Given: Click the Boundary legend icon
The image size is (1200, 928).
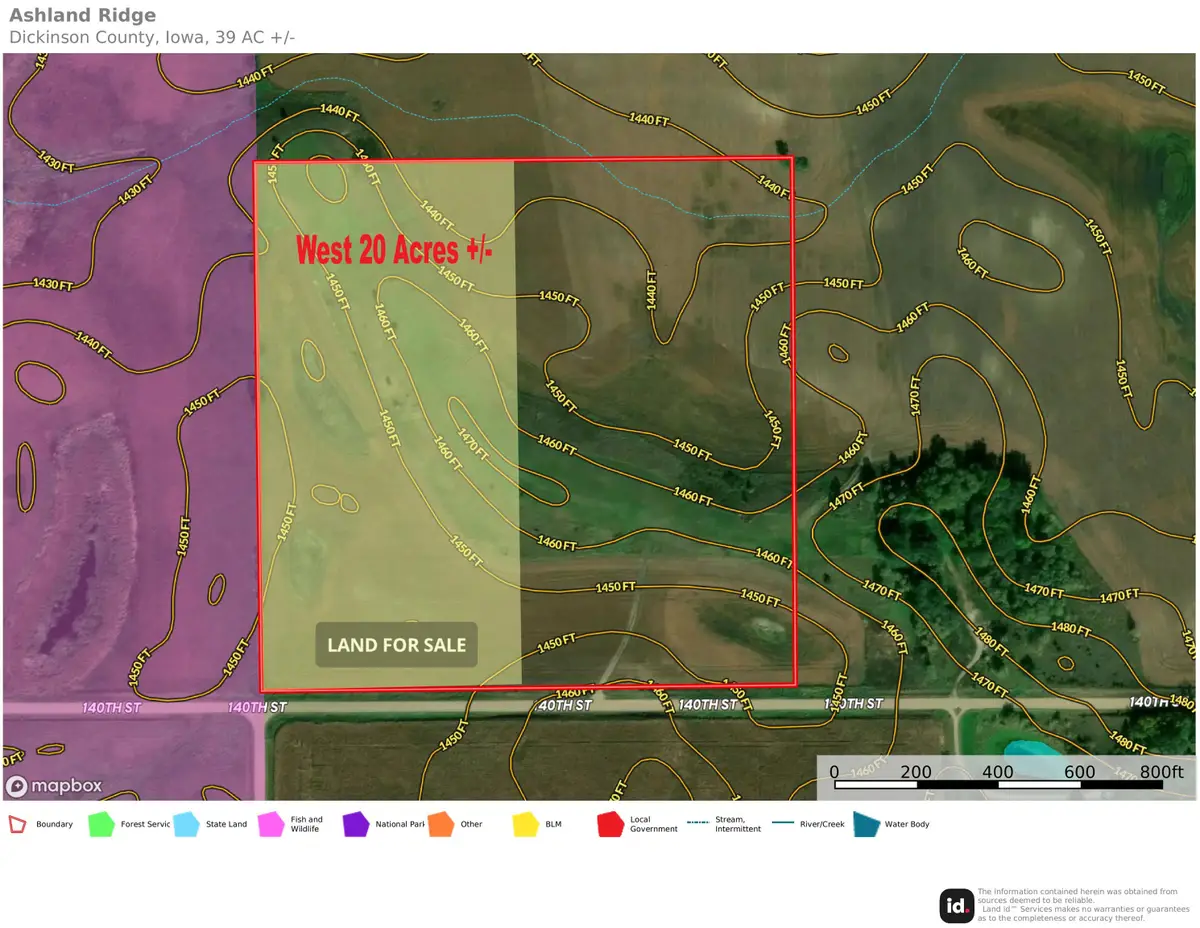Looking at the screenshot, I should coord(17,824).
